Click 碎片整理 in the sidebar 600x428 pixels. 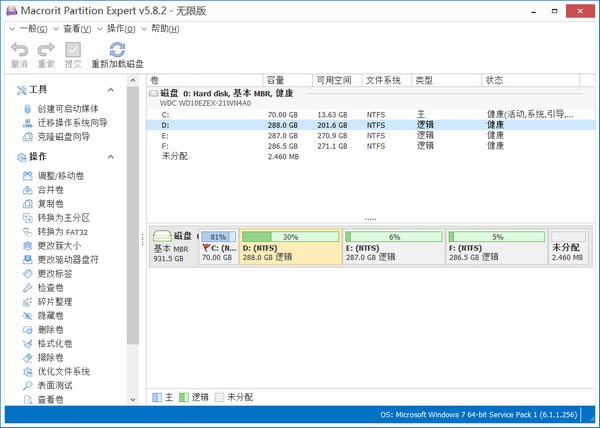[x=57, y=301]
